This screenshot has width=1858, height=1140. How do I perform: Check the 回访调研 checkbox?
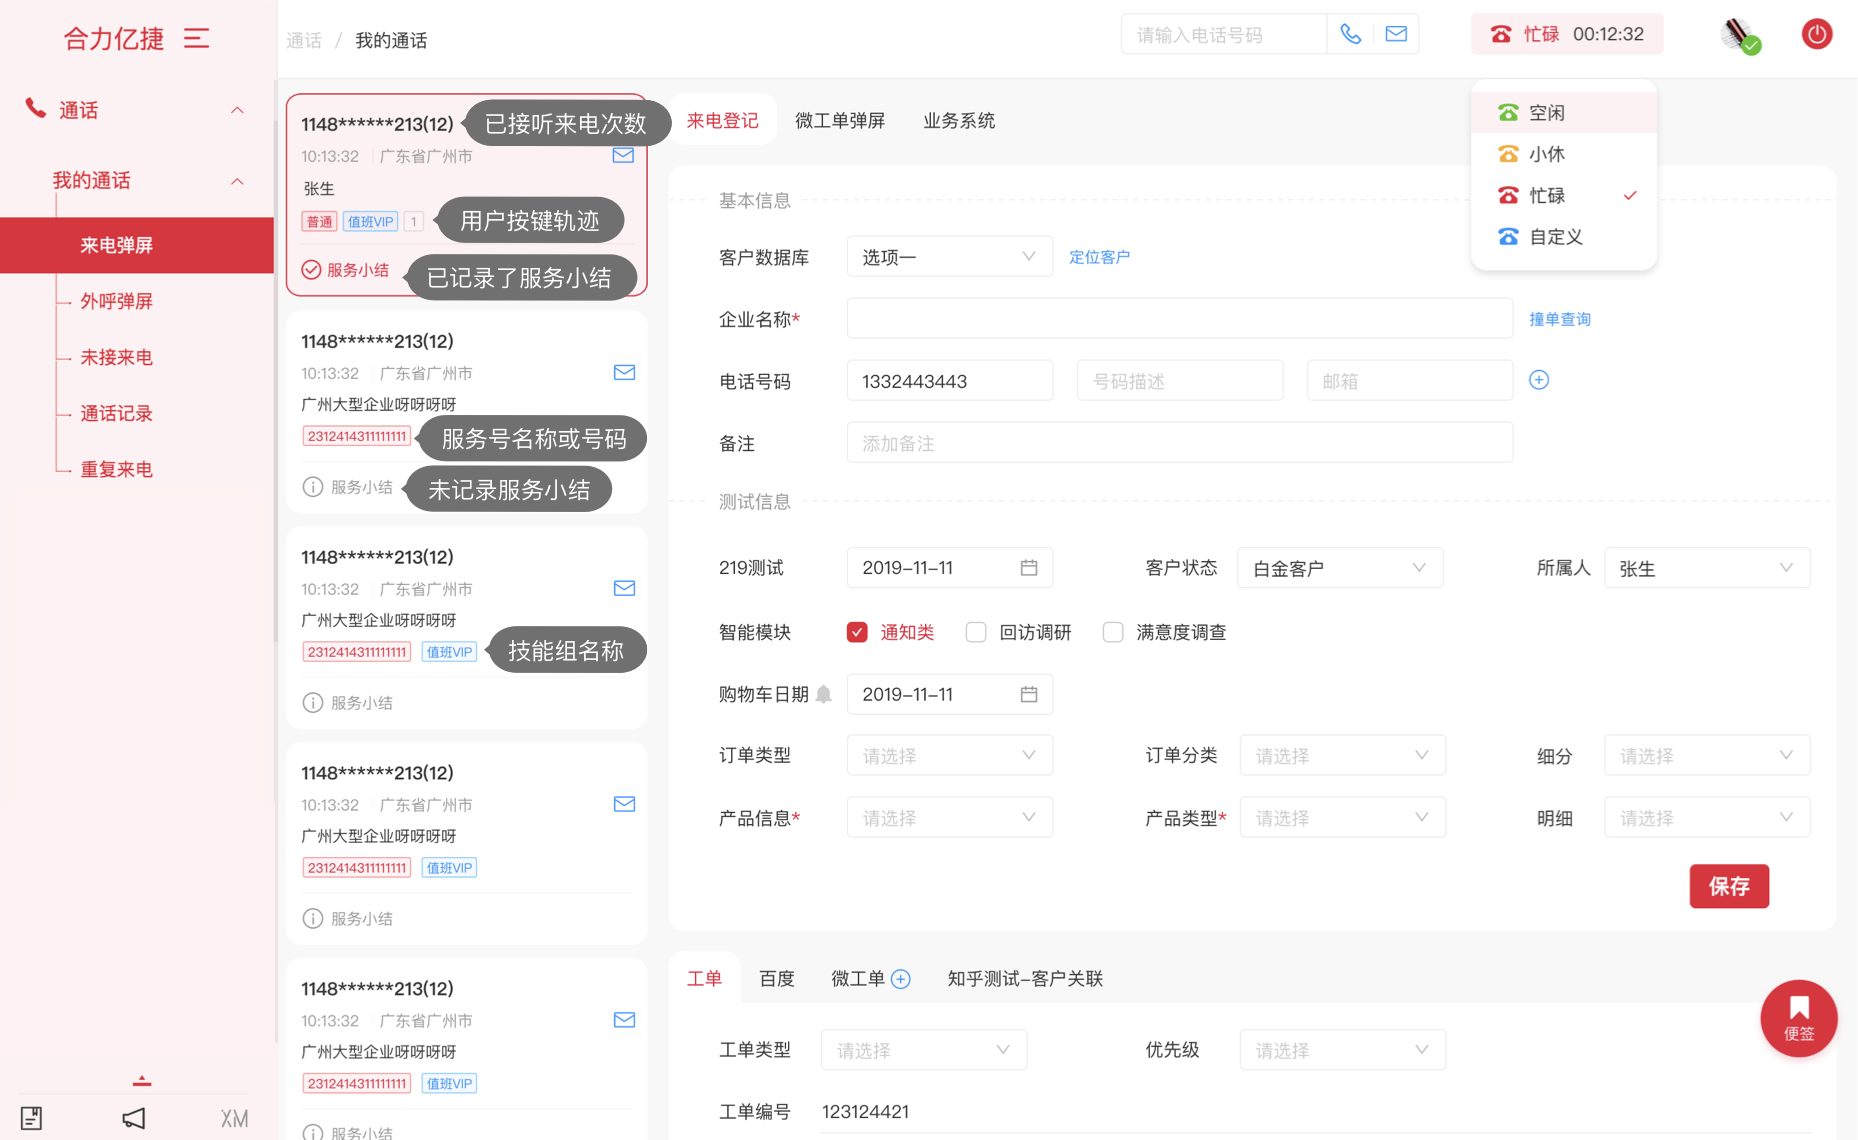coord(976,632)
